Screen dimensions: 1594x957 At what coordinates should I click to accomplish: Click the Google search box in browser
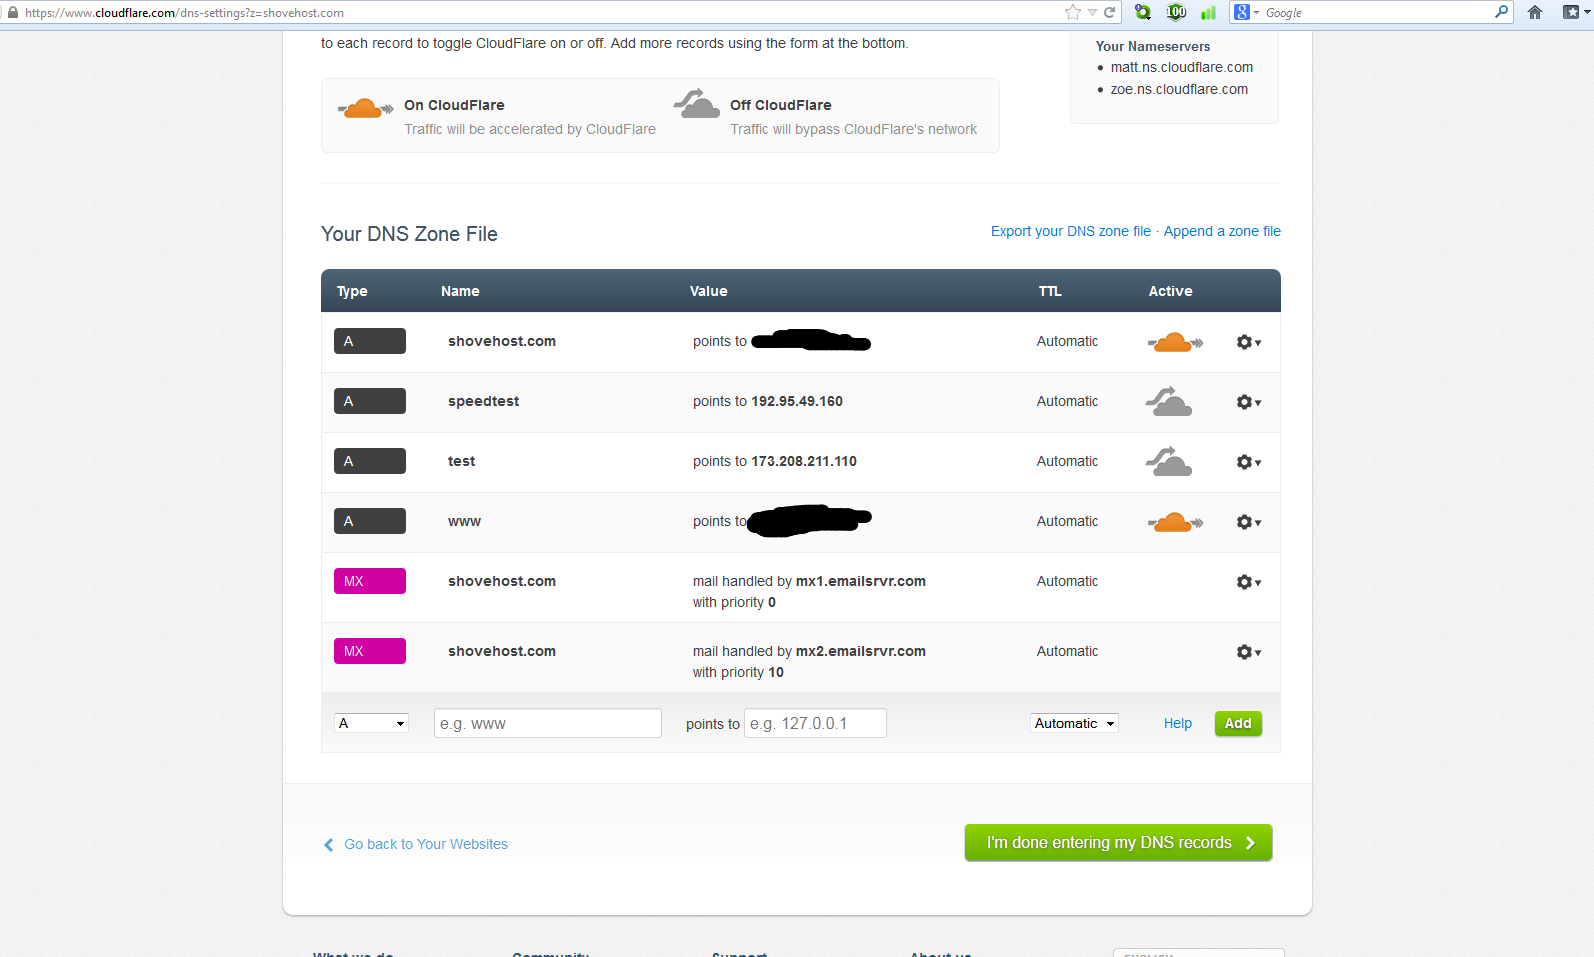tap(1375, 12)
